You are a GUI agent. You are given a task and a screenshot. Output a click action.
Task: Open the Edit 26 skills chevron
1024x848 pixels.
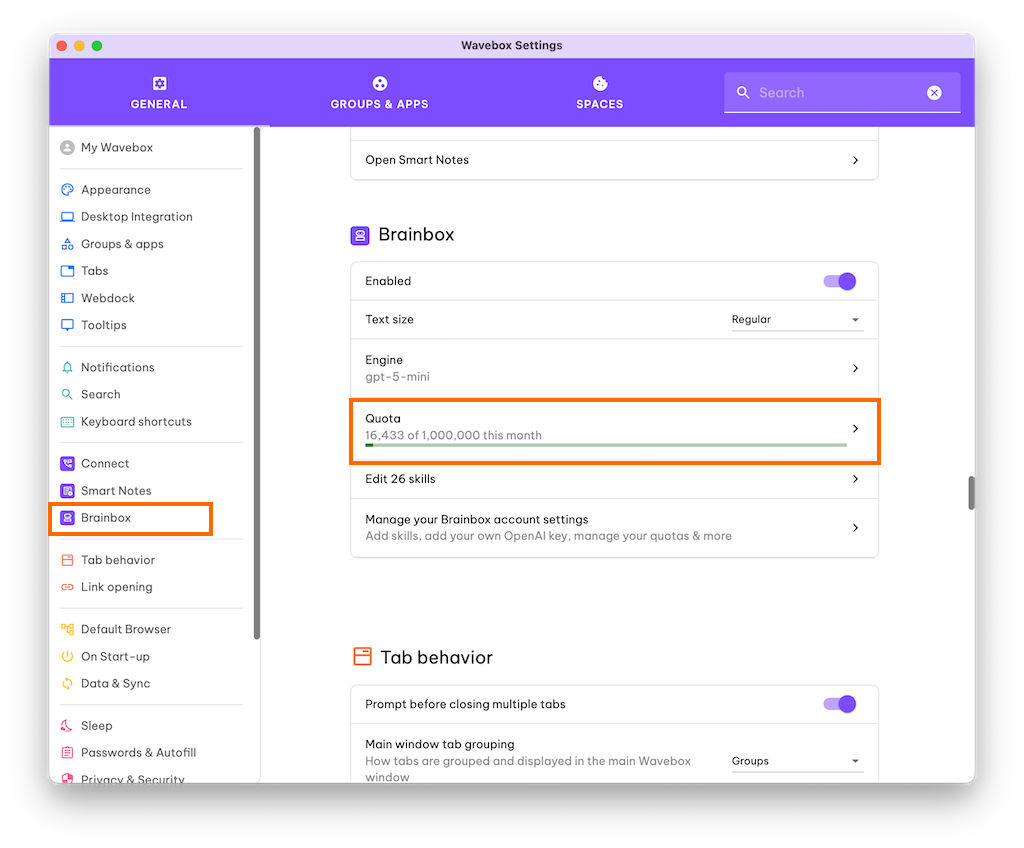(856, 479)
